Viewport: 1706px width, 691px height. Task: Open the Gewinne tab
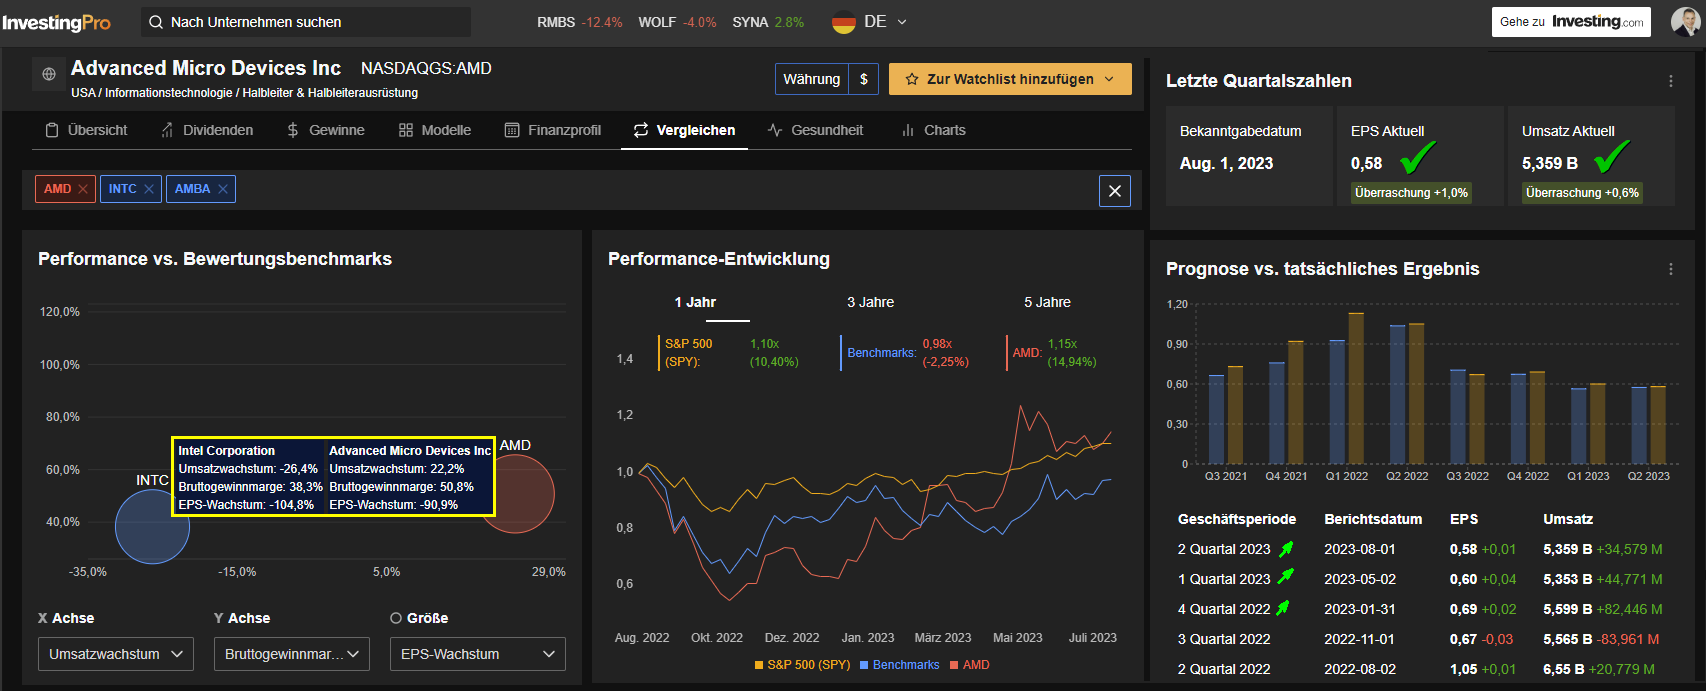point(325,130)
